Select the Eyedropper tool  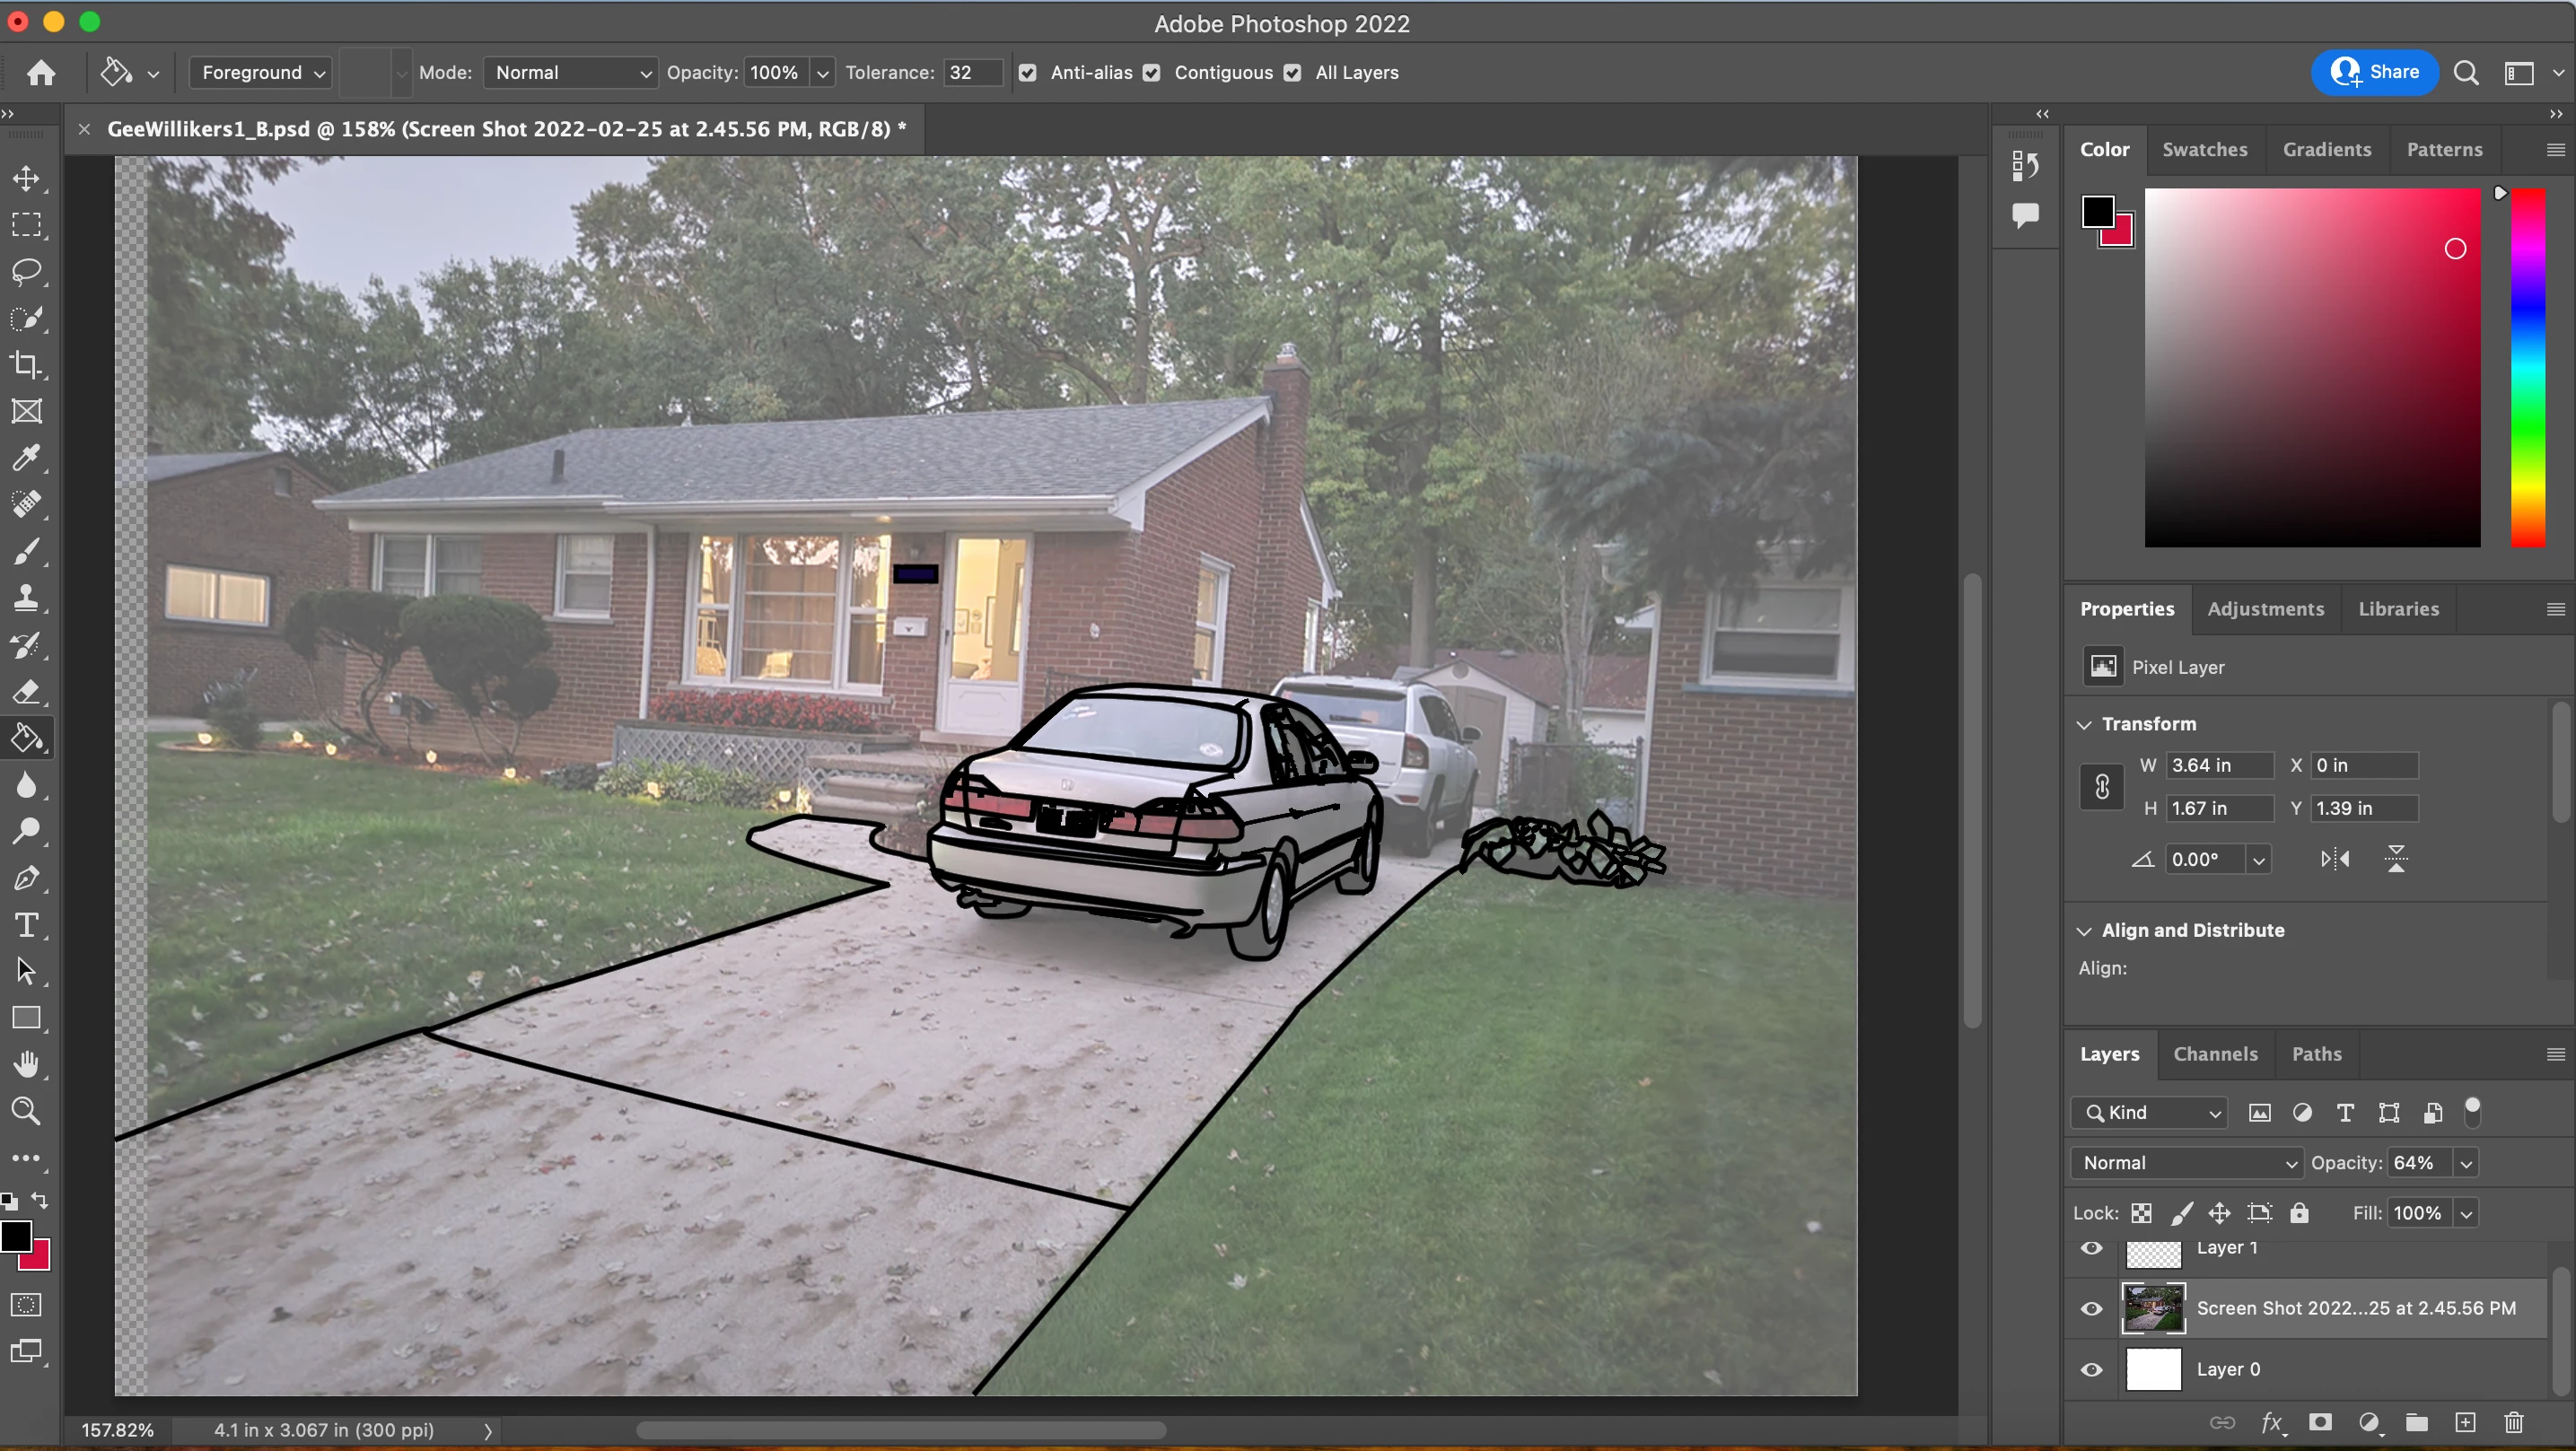tap(26, 458)
